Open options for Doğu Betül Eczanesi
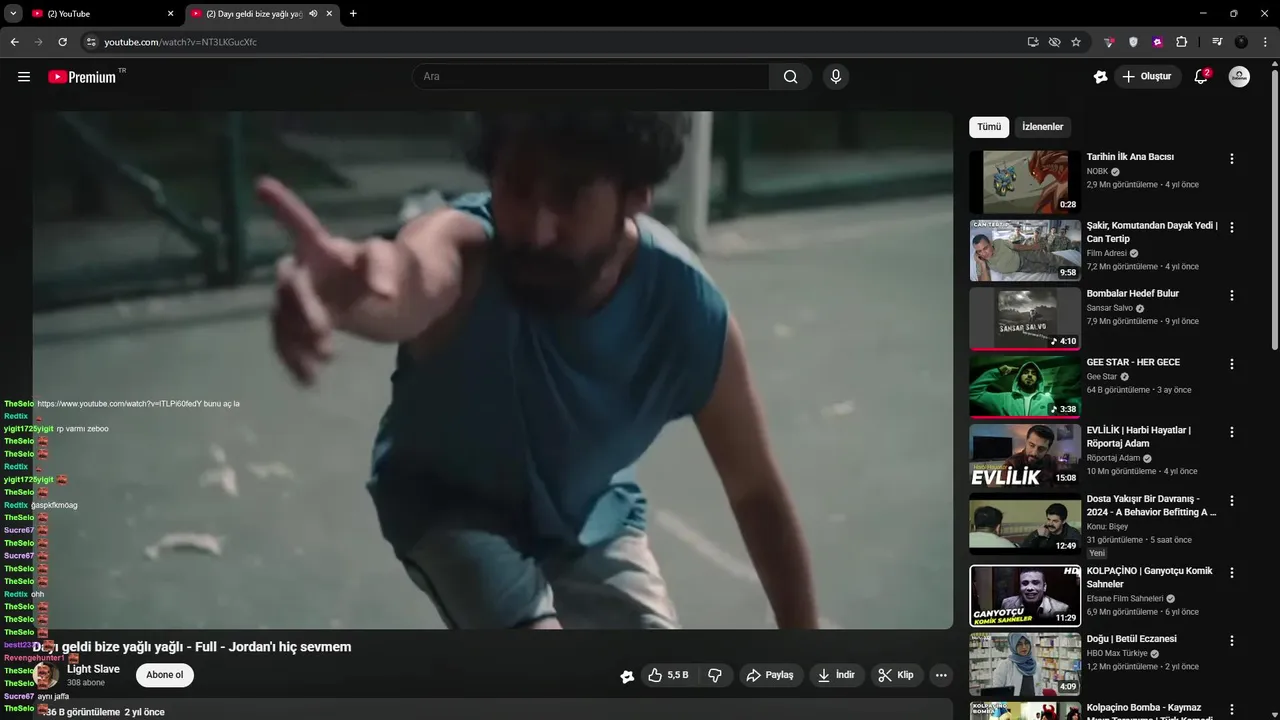The width and height of the screenshot is (1280, 720). (x=1232, y=641)
